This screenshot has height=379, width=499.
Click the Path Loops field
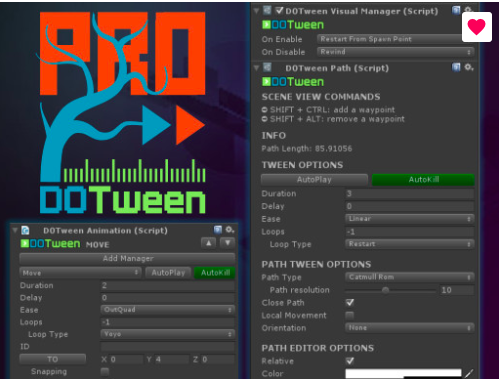(x=410, y=232)
